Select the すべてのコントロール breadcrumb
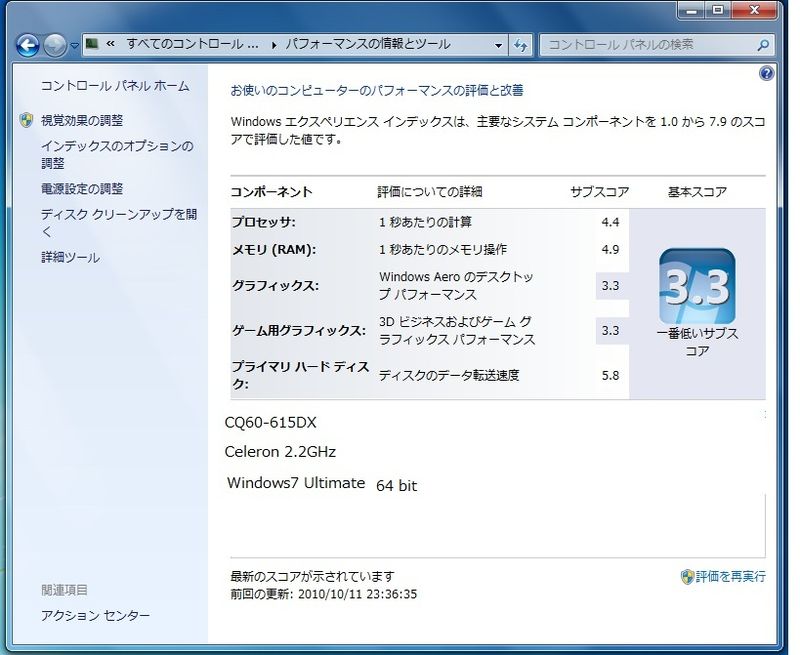Viewport: 800px width, 655px height. [x=192, y=44]
